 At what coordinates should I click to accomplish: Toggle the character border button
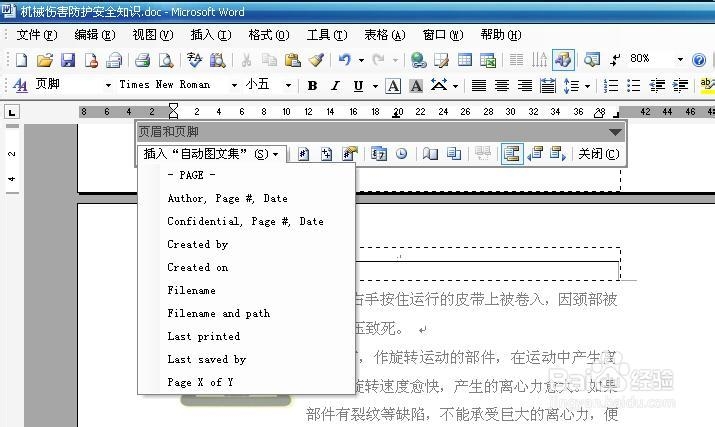pyautogui.click(x=393, y=85)
